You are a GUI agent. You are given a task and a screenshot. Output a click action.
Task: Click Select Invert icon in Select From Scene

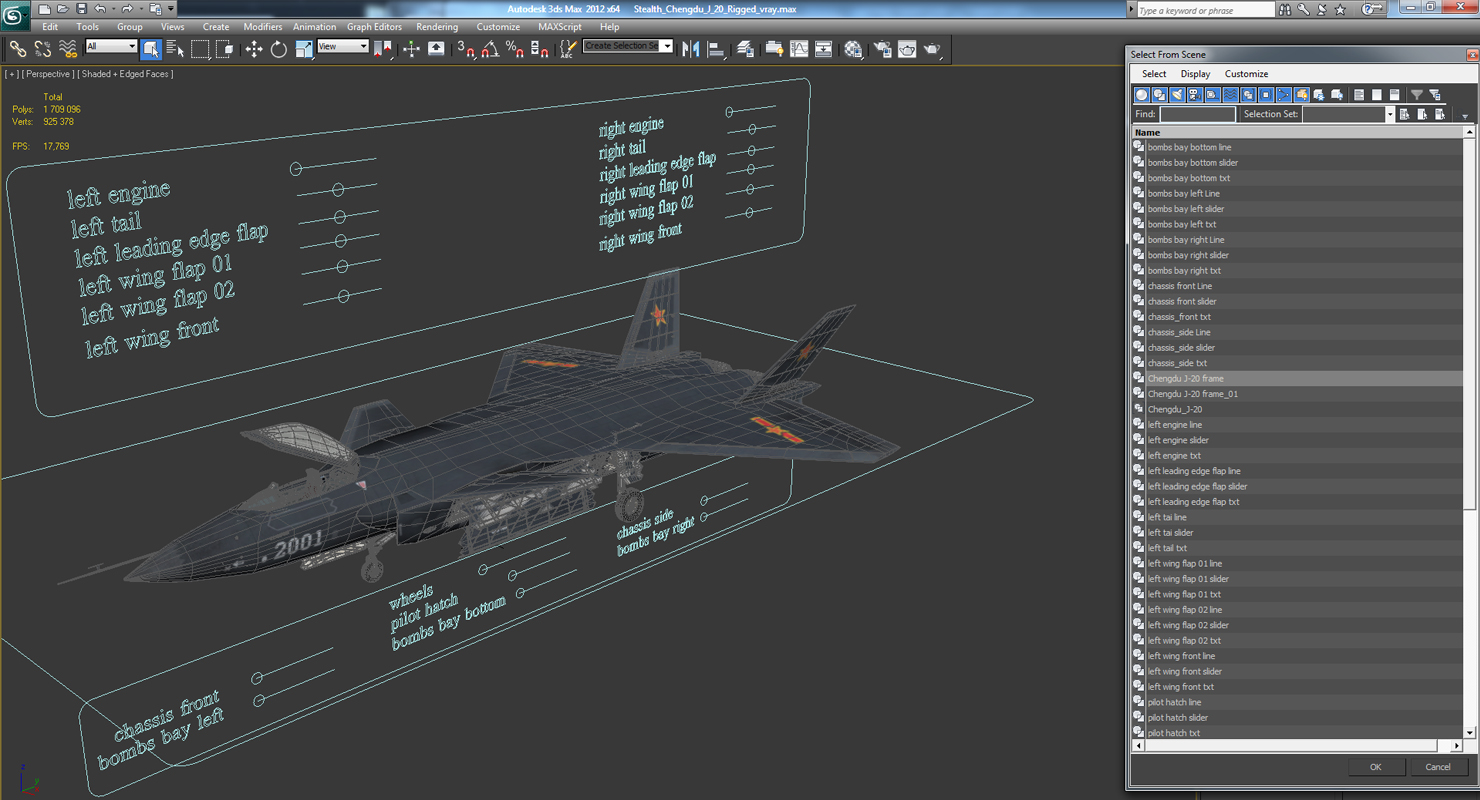pos(1394,95)
